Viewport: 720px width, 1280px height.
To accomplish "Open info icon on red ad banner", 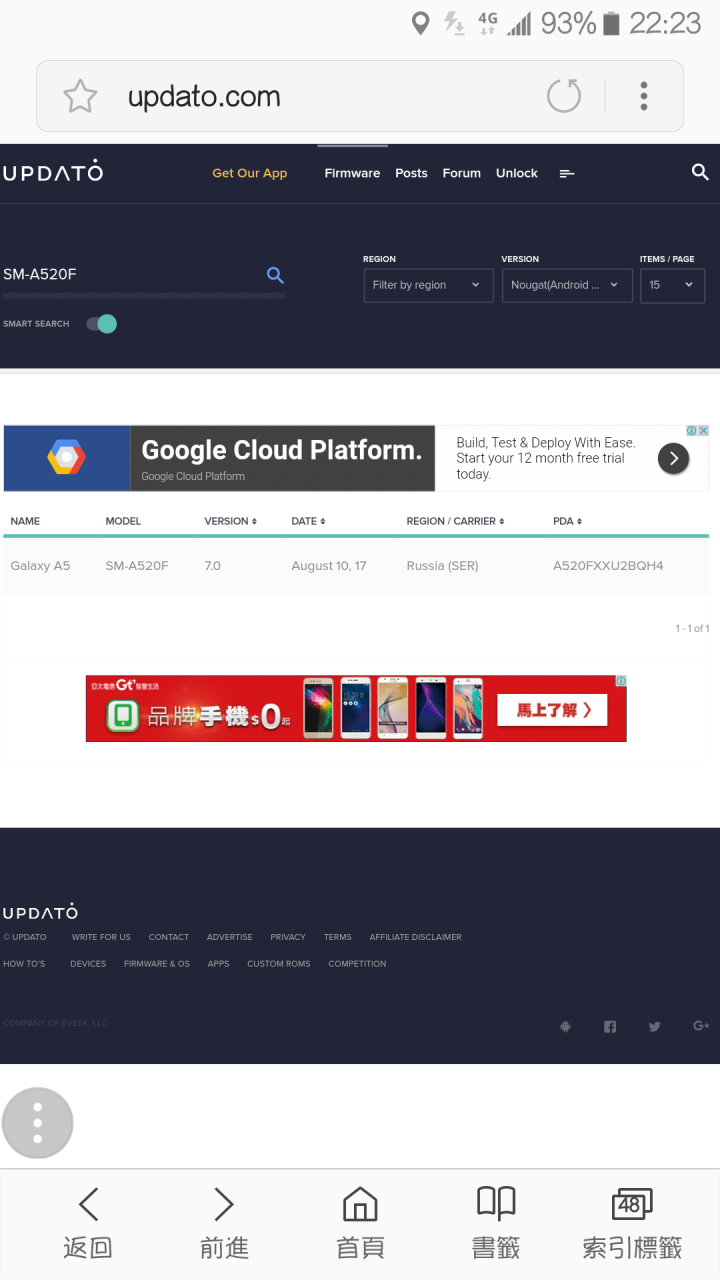I will tap(621, 681).
